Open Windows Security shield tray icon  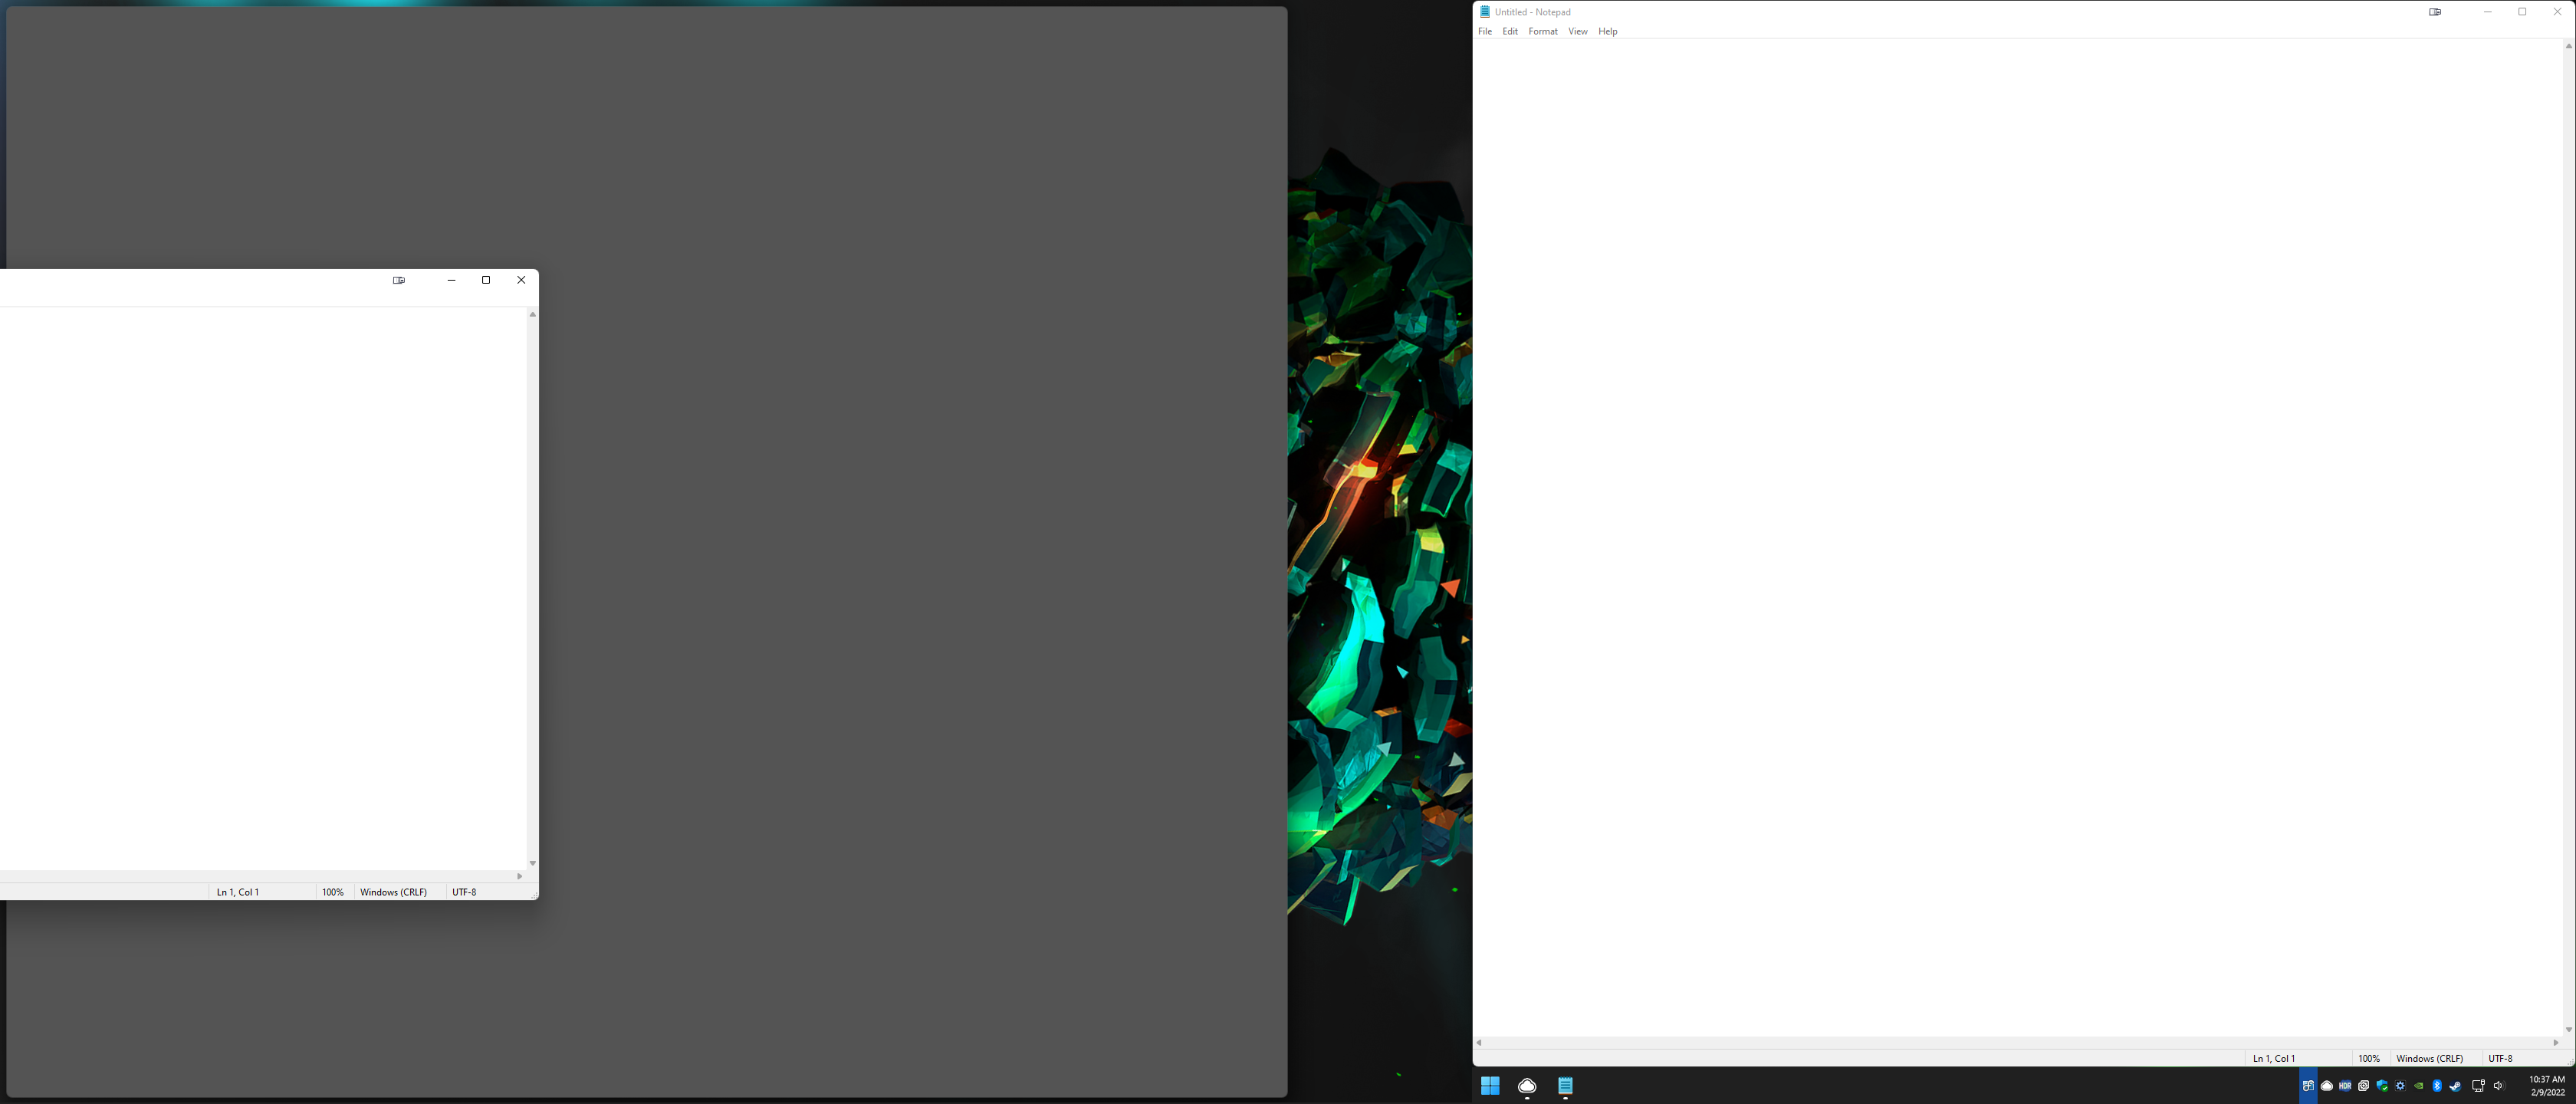2383,1086
